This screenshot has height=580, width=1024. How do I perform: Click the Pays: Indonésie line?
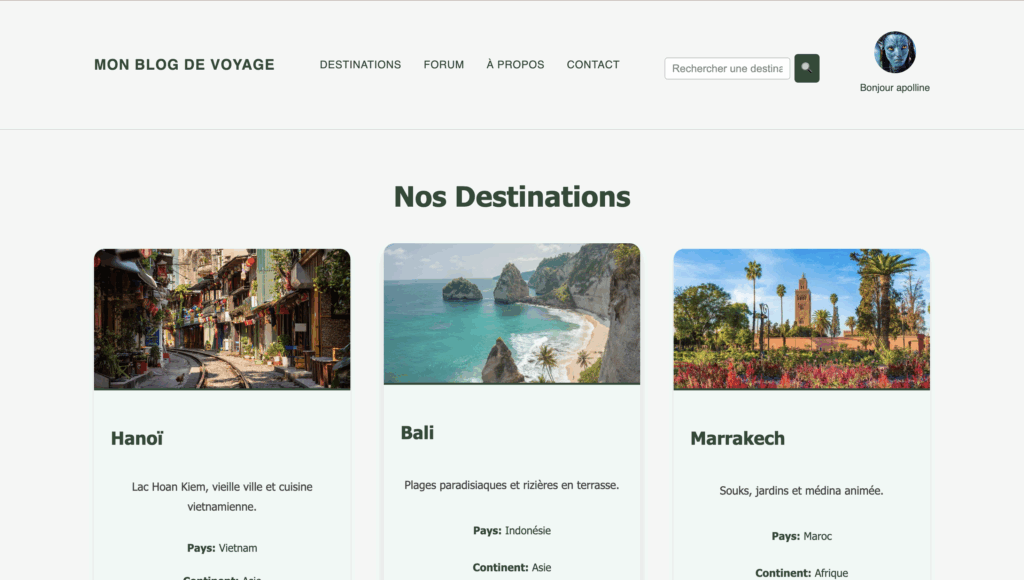pos(512,530)
